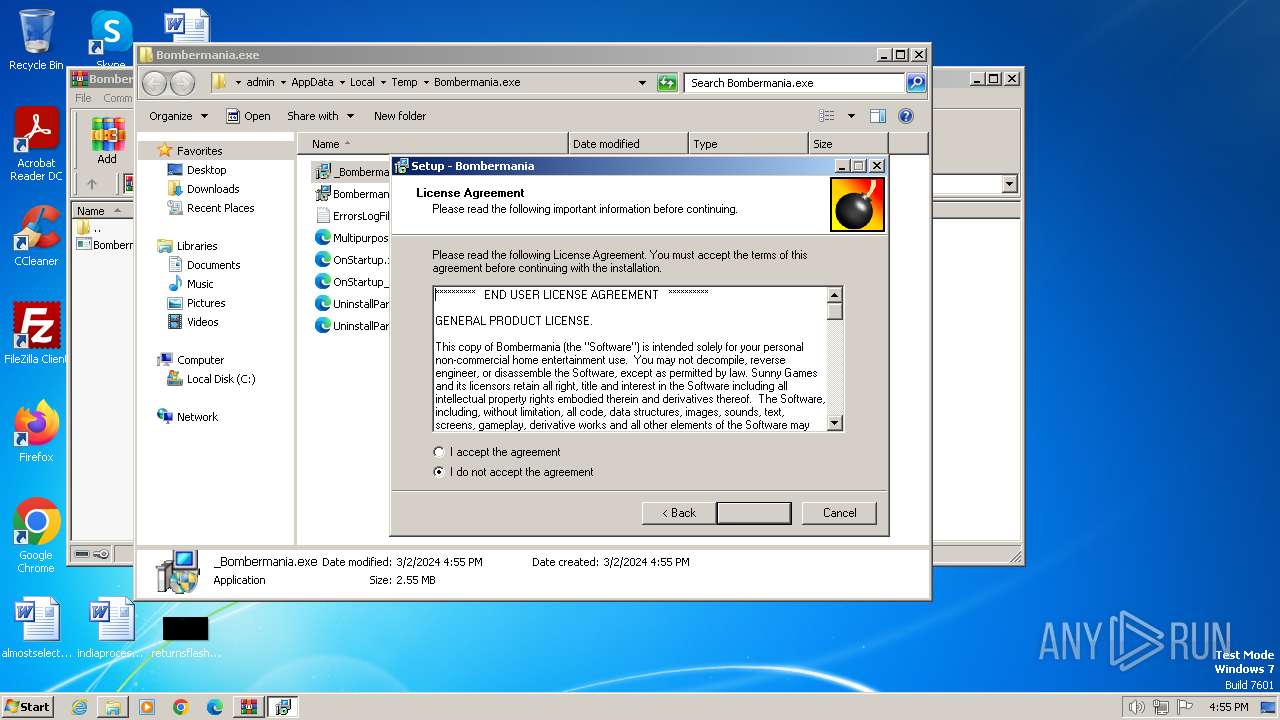Open Recent Places in the navigation pane
Image resolution: width=1280 pixels, height=720 pixels.
click(x=220, y=208)
